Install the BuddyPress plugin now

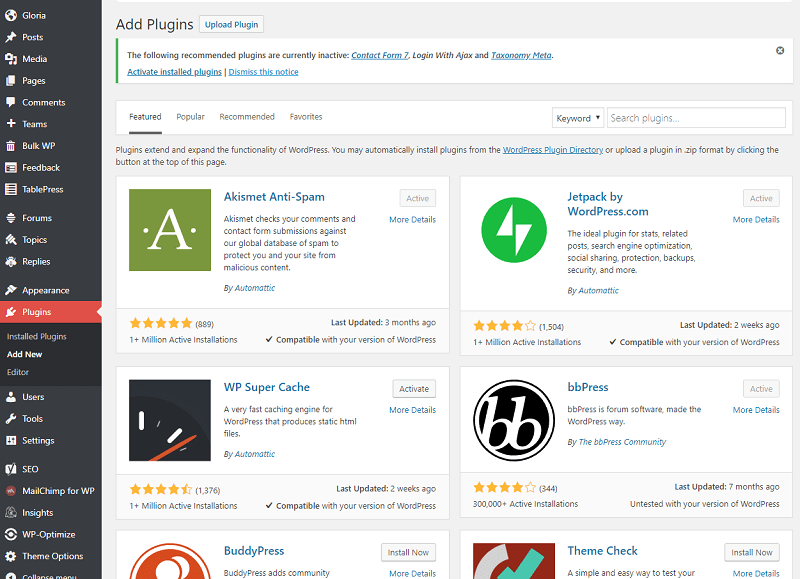pyautogui.click(x=408, y=552)
